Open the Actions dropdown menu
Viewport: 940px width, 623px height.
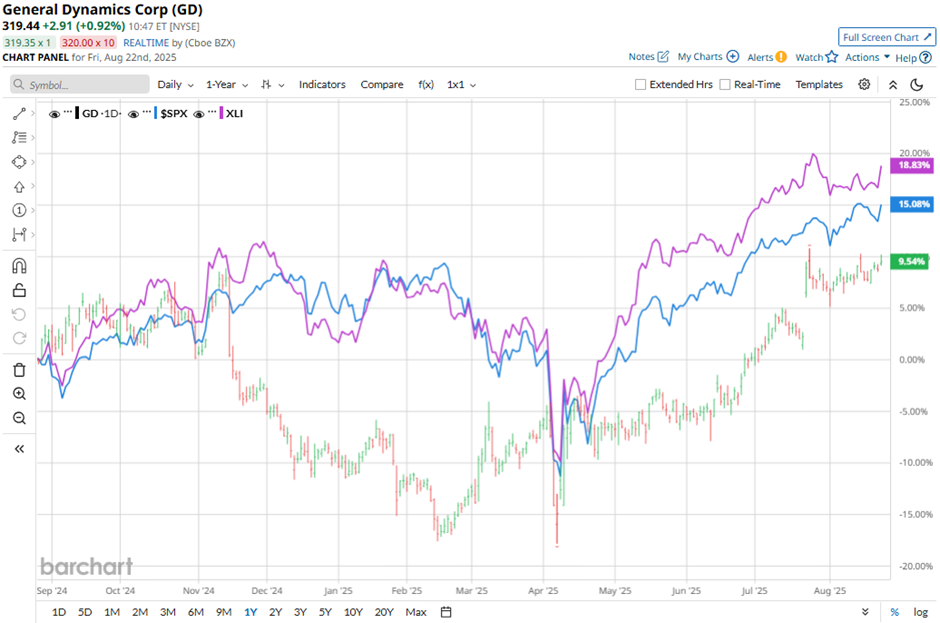(867, 57)
